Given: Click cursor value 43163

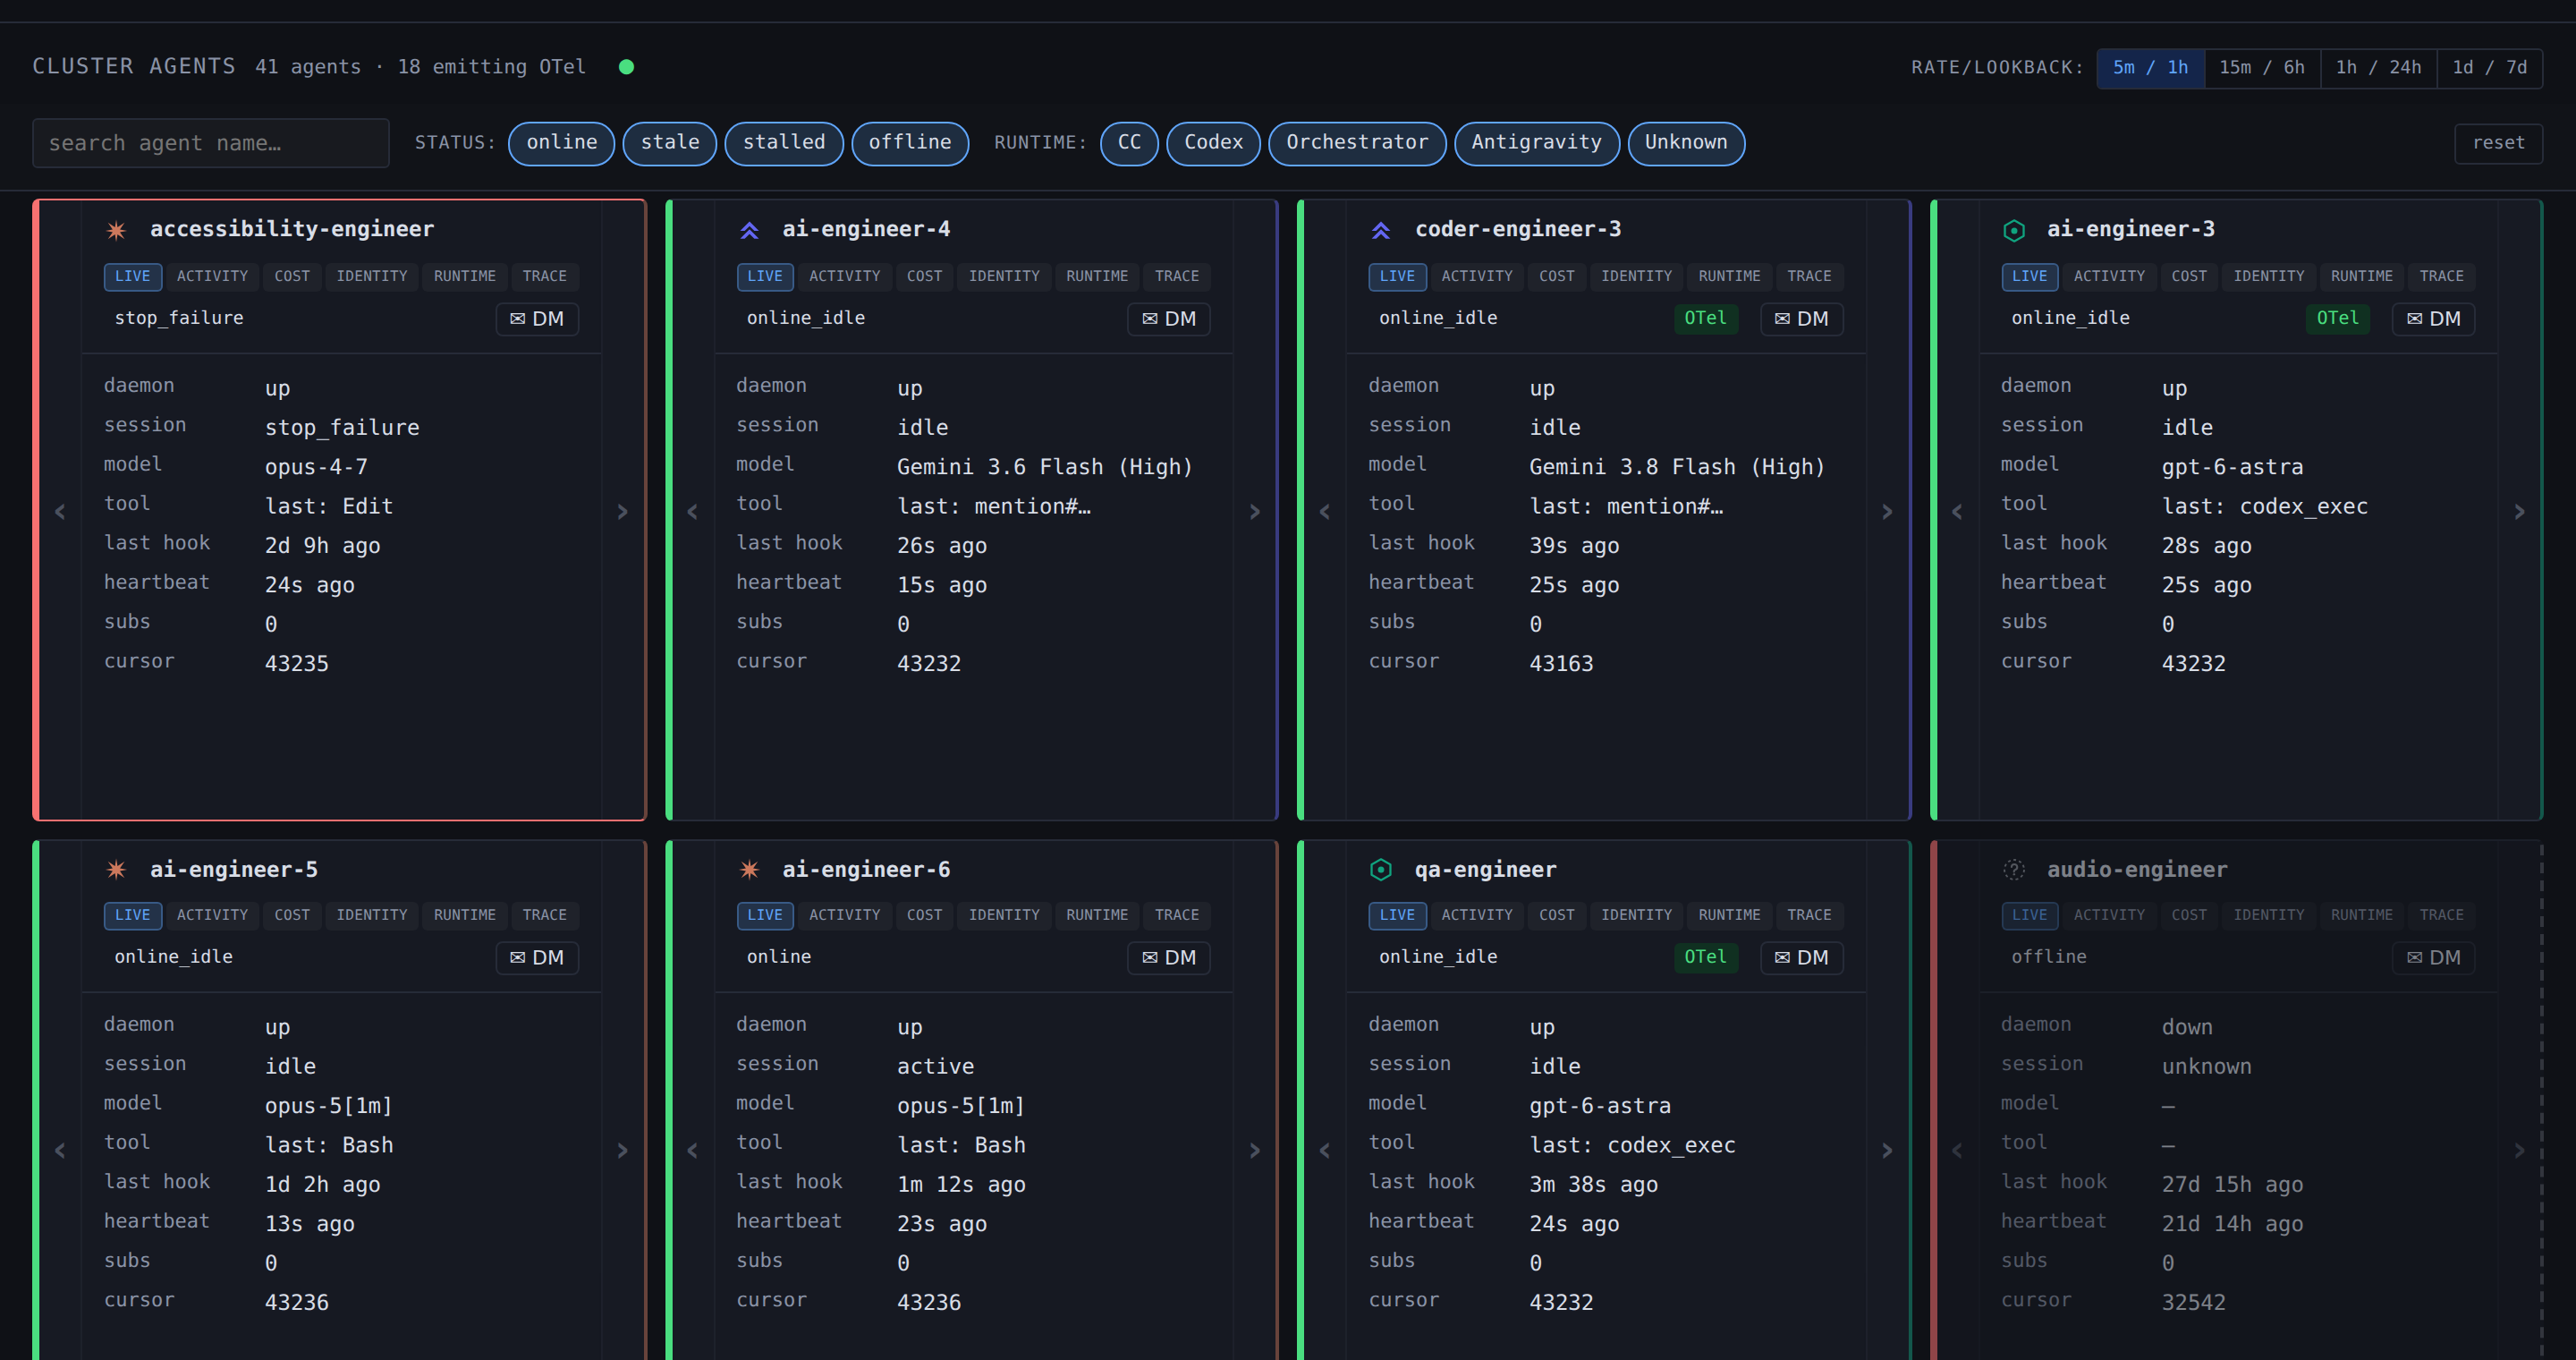Looking at the screenshot, I should pos(1561,664).
